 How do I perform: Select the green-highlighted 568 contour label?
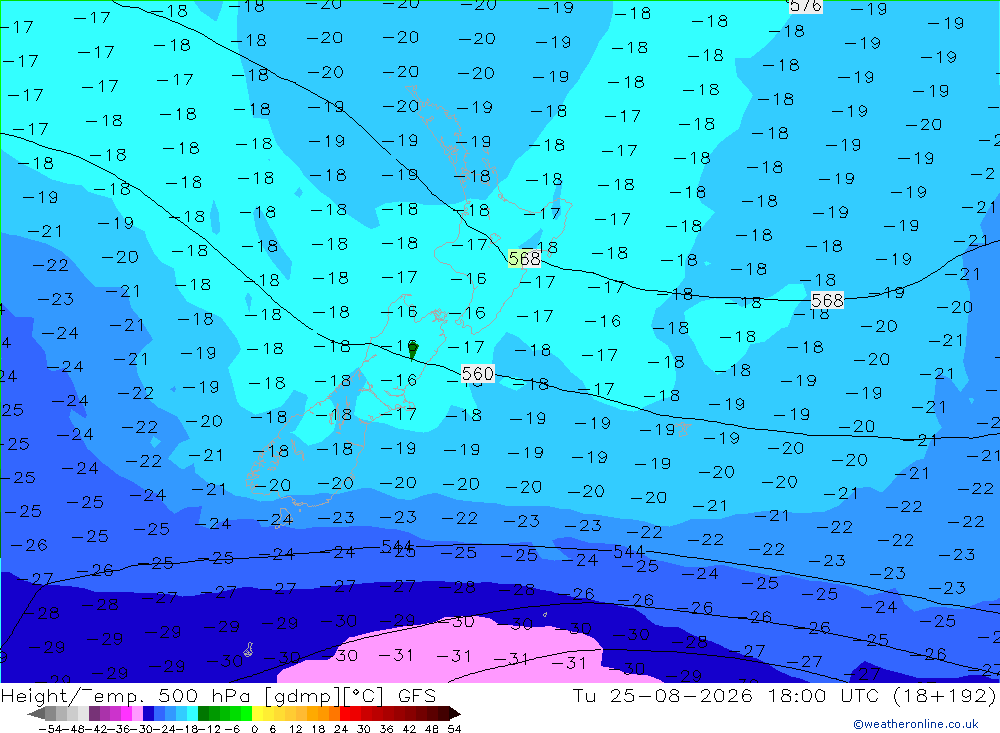click(x=524, y=258)
